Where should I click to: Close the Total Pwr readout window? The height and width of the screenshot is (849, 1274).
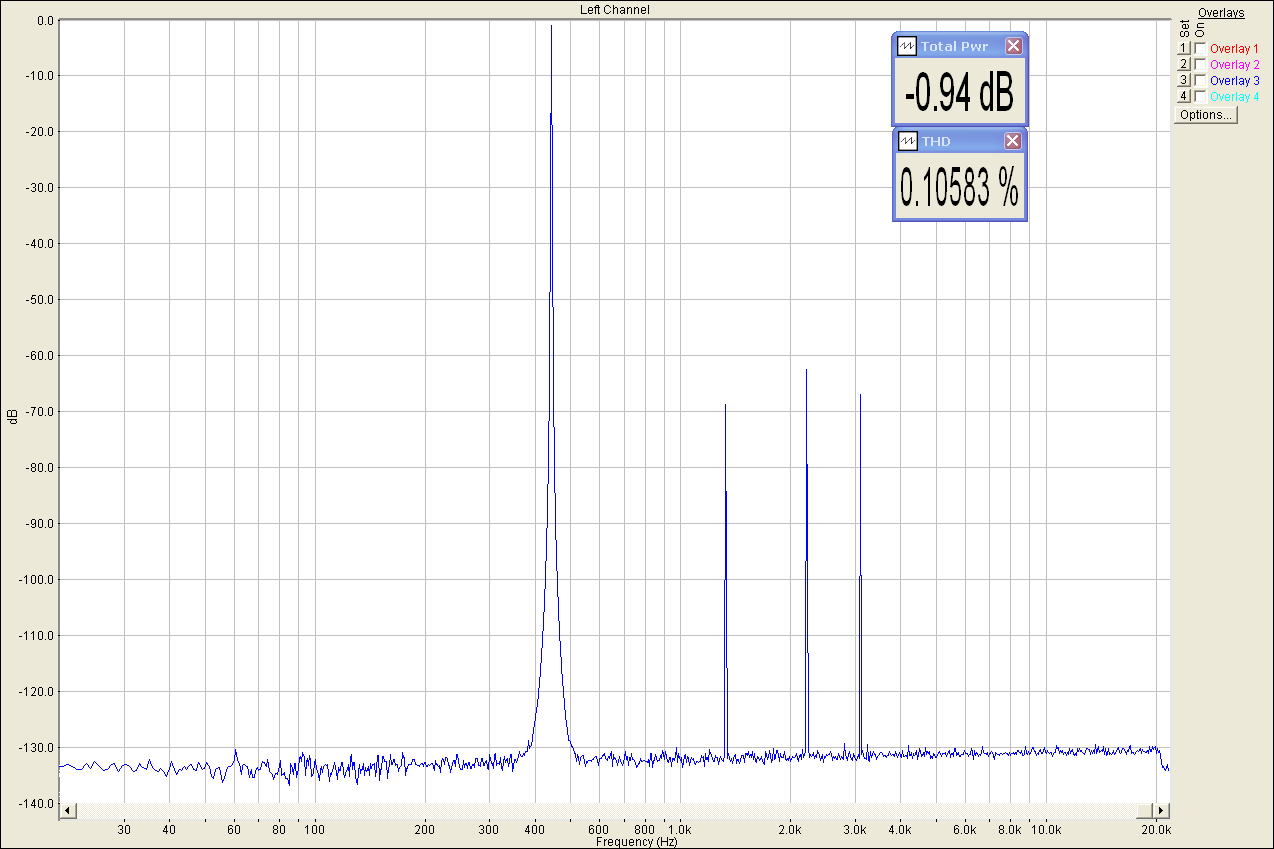pos(1013,46)
